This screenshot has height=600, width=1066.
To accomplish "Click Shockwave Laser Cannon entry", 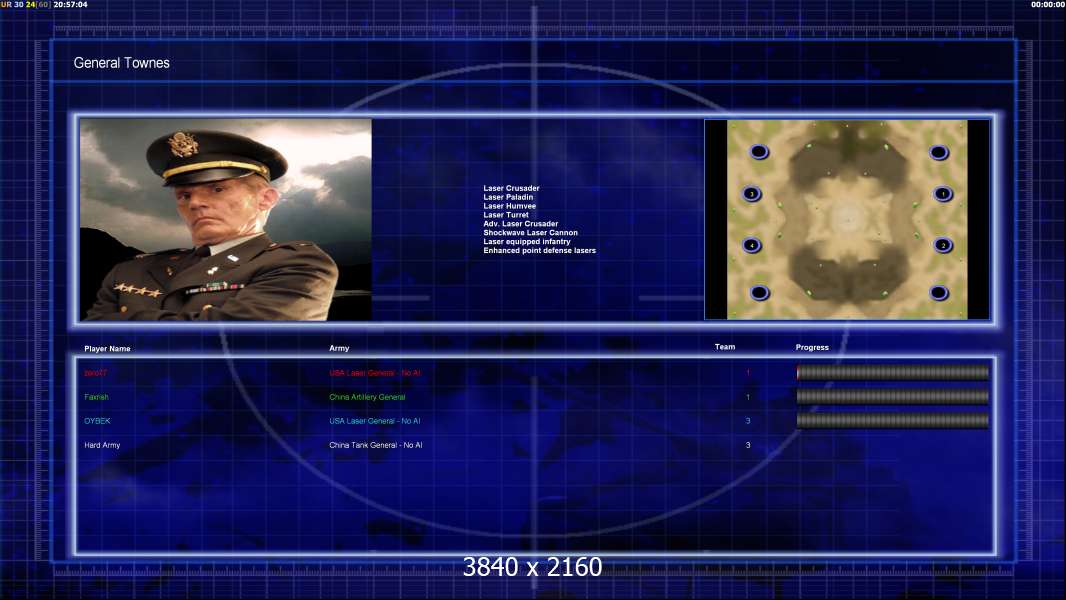I will pos(530,232).
